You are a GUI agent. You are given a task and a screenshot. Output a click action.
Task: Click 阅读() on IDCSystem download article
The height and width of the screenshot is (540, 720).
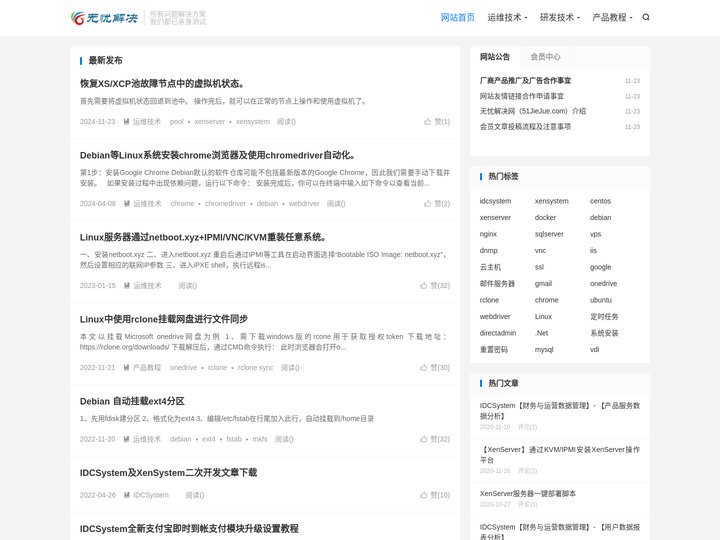[195, 495]
